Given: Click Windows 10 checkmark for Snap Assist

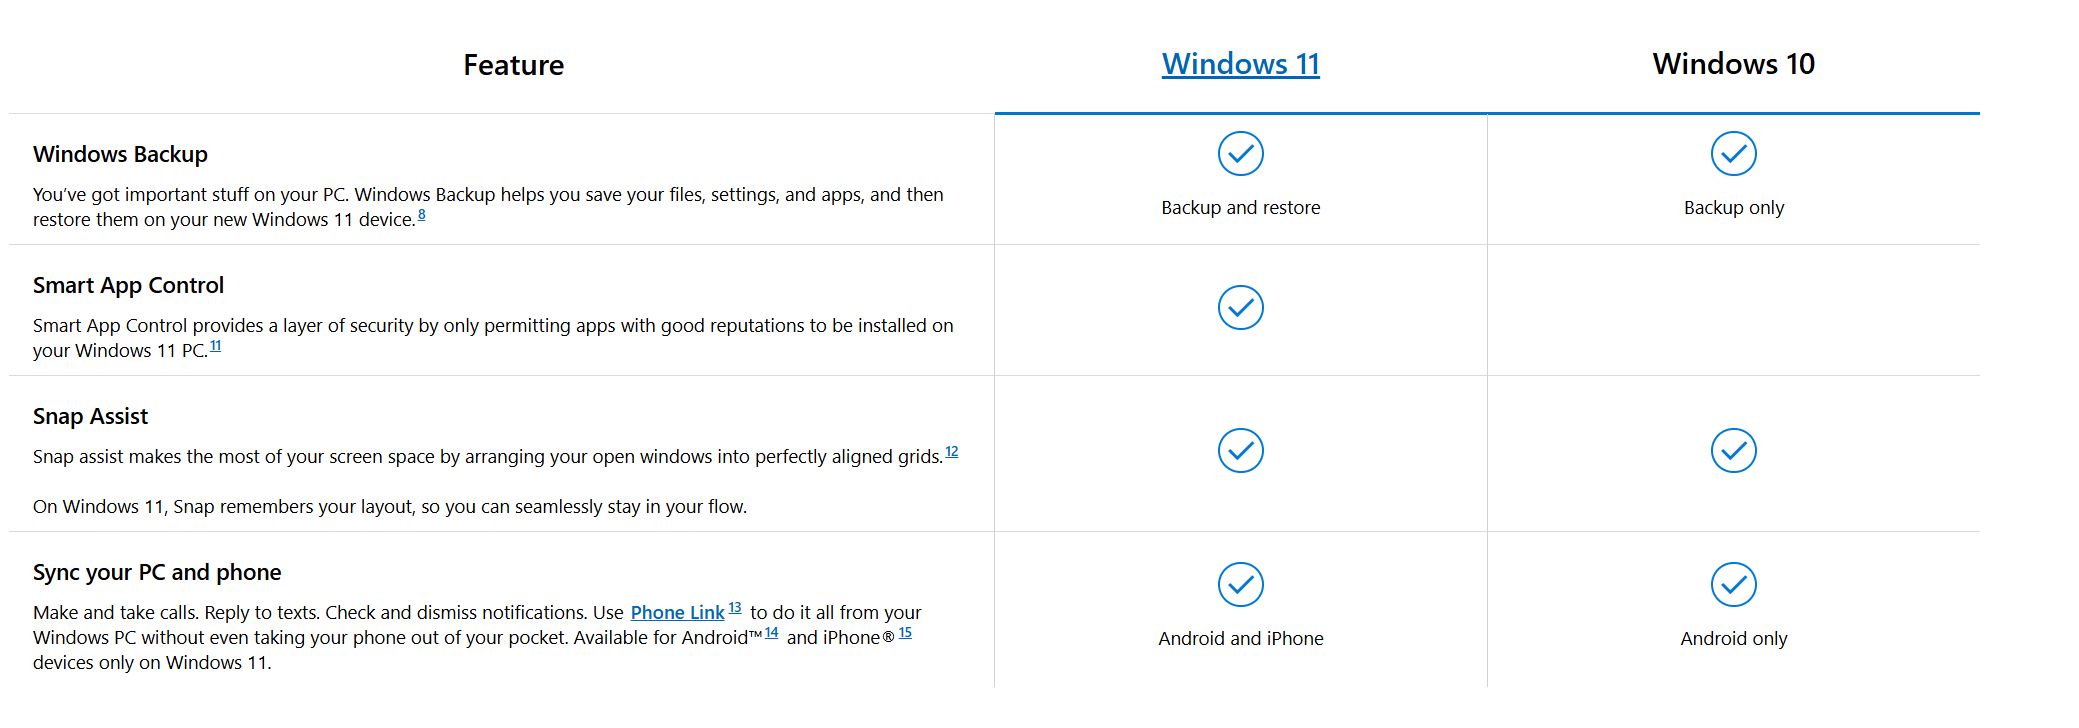Looking at the screenshot, I should click(1733, 451).
